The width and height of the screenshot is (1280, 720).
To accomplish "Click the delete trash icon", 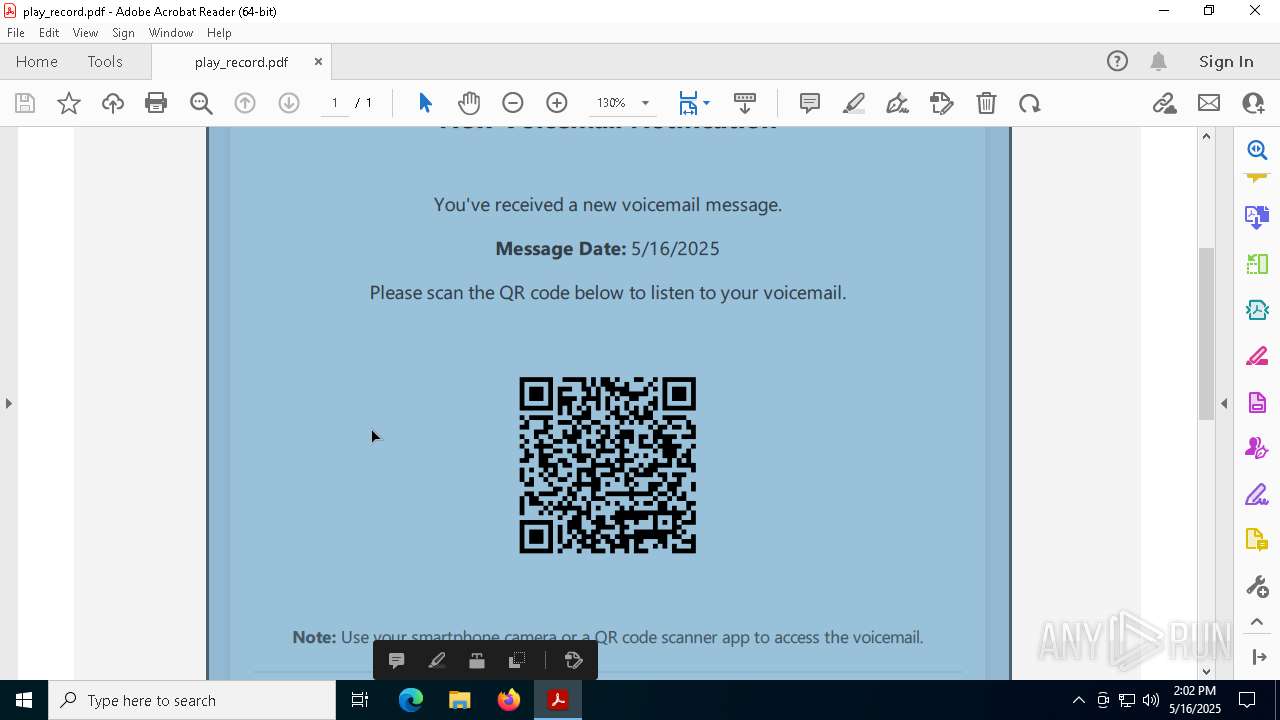I will pos(986,103).
